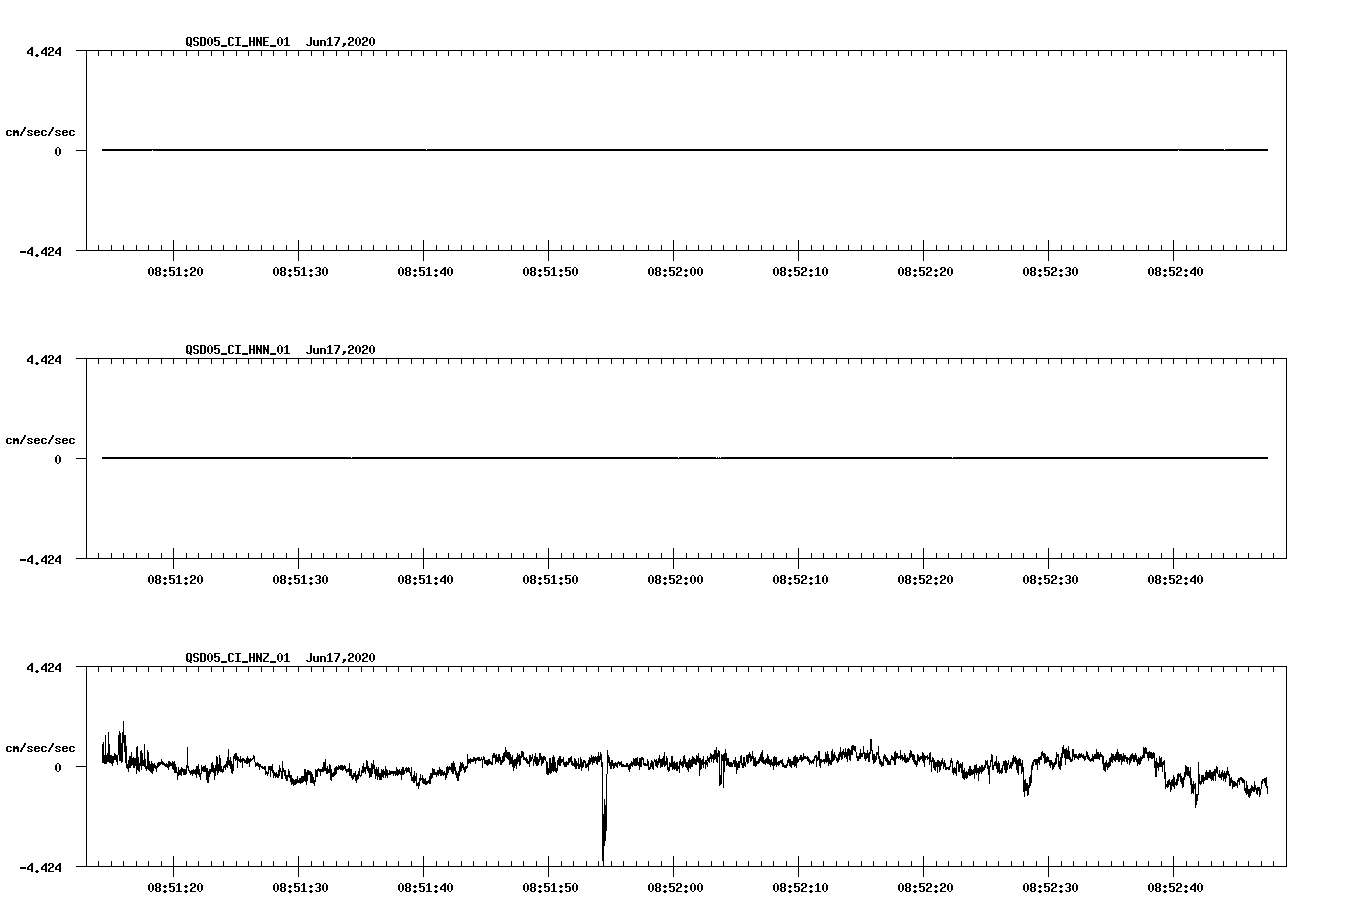The image size is (1358, 924).
Task: Click the 08:52:30 tick label under HNN plot
Action: [x=1050, y=580]
